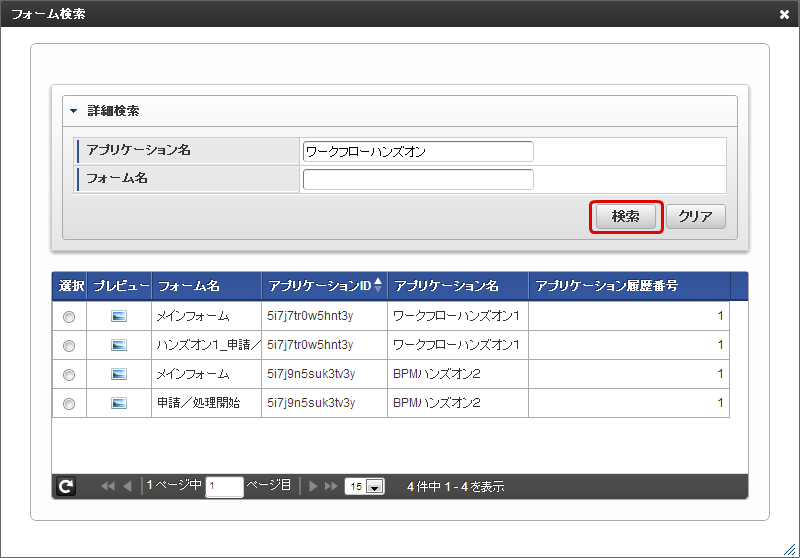Image resolution: width=800 pixels, height=558 pixels.
Task: Click preview icon for first メインフォーム row
Action: (x=119, y=316)
